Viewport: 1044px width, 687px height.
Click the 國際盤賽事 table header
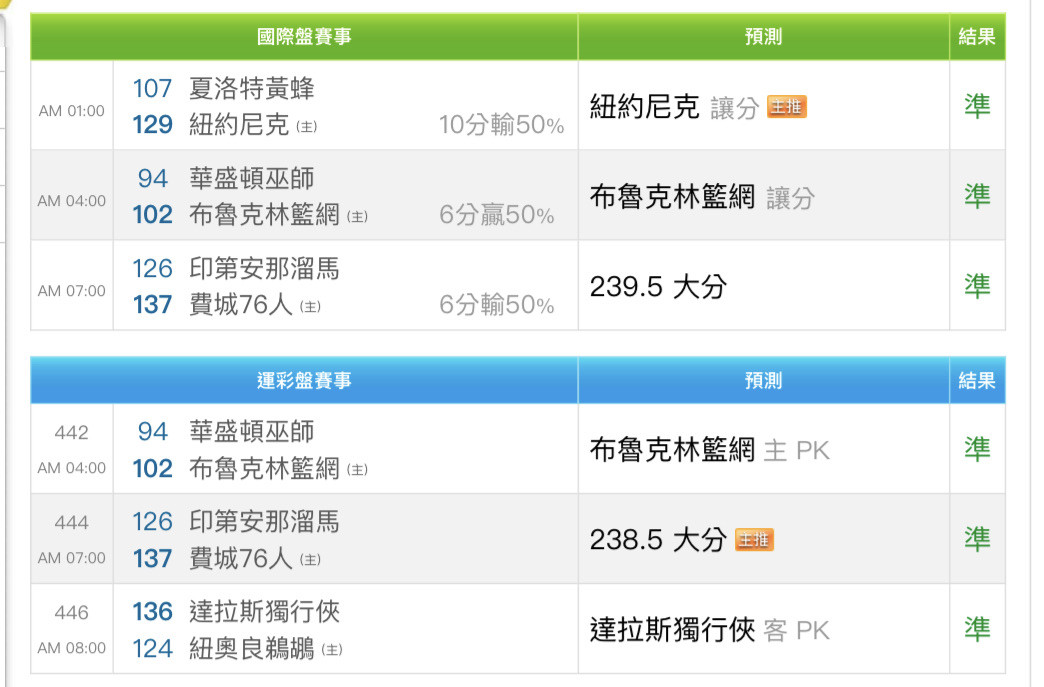(304, 37)
